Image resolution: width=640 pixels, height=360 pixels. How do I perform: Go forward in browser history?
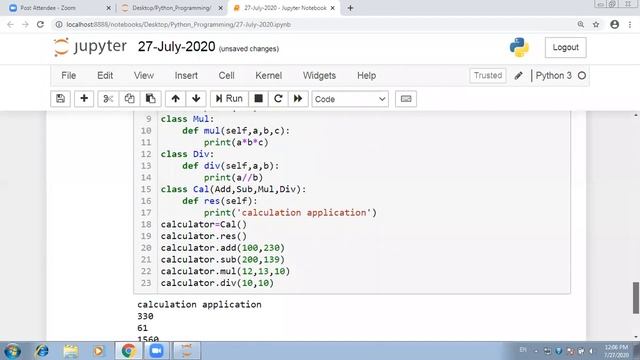tap(25, 24)
